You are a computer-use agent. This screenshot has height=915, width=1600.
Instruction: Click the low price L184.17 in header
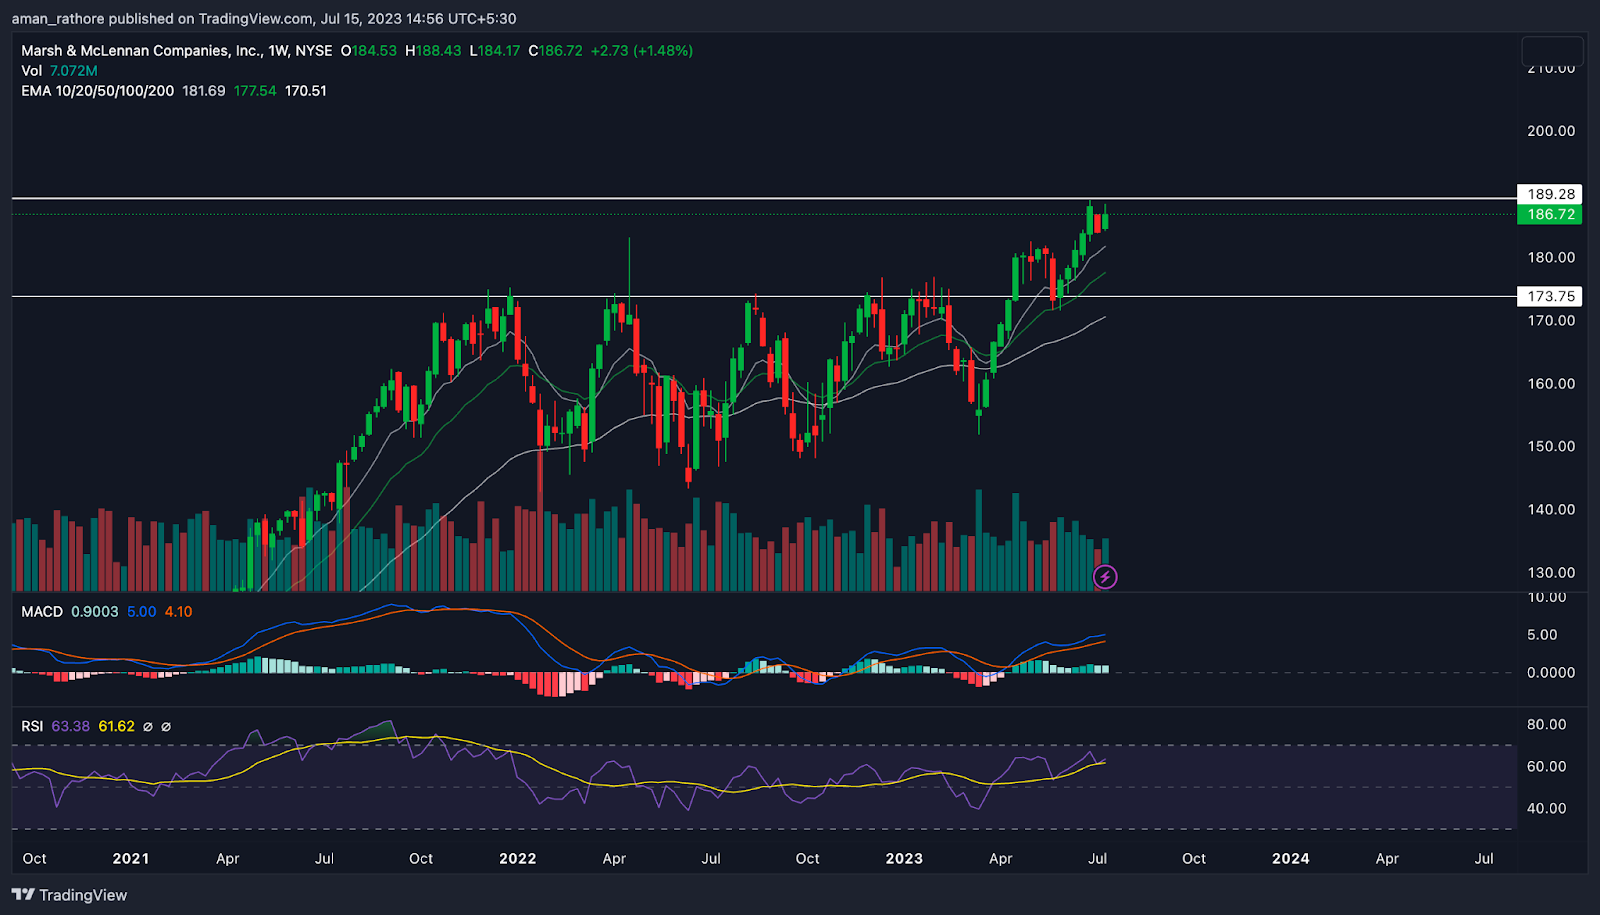click(495, 50)
